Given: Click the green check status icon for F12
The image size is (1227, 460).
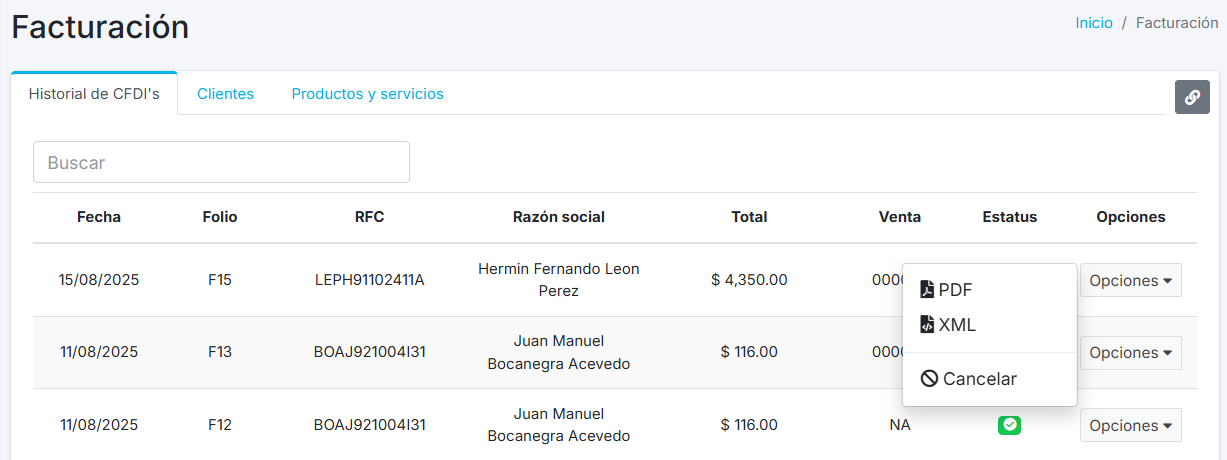Looking at the screenshot, I should [x=1009, y=425].
